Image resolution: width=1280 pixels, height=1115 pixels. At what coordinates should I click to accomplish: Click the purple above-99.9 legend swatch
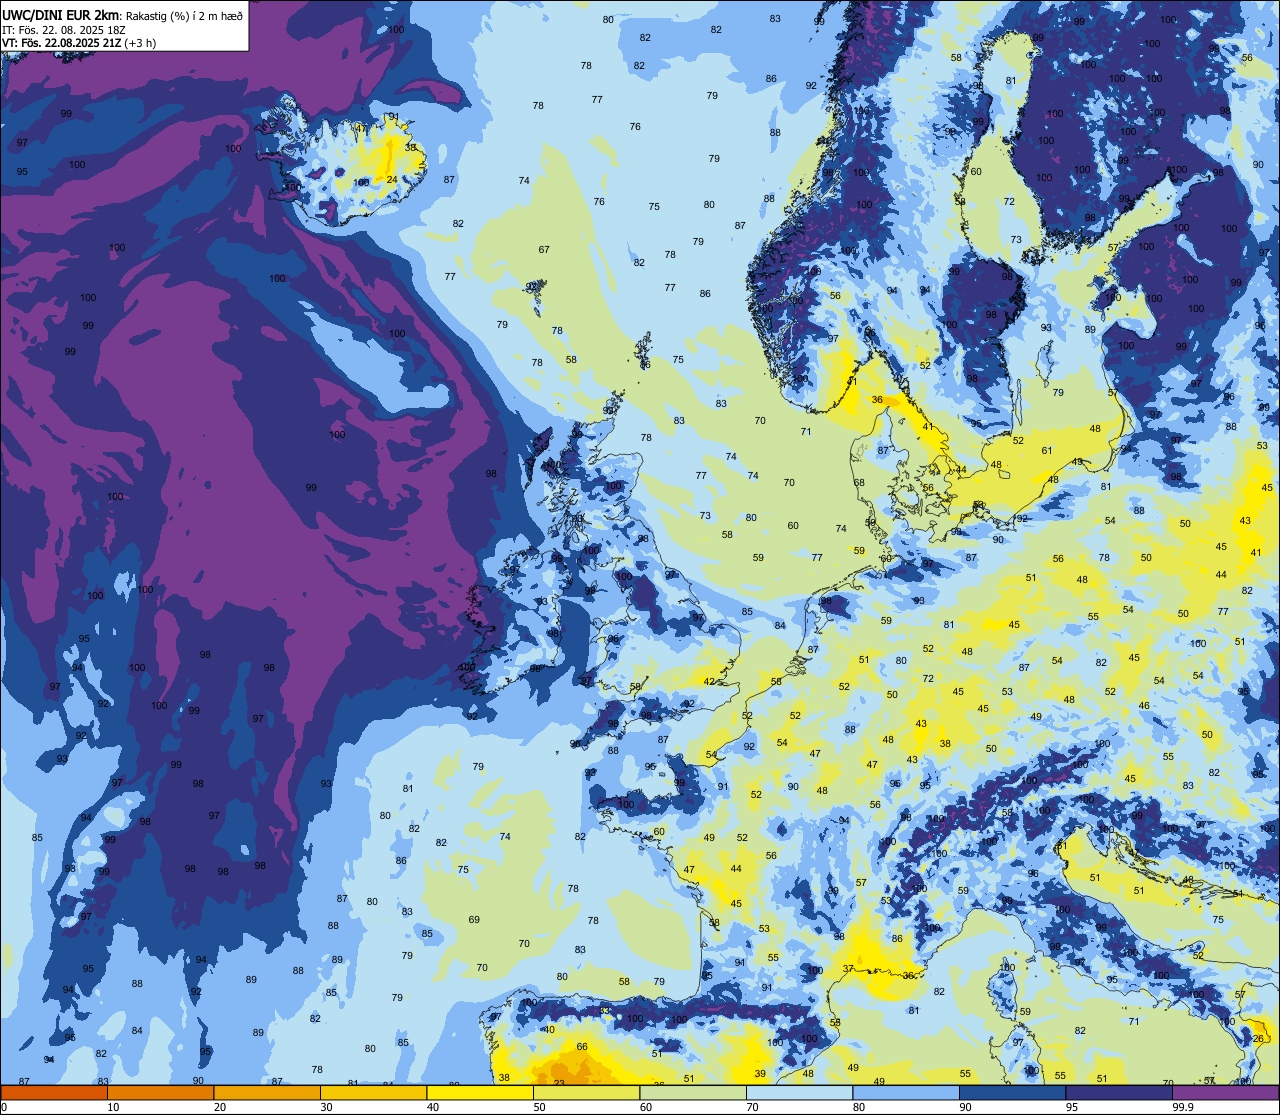click(x=1225, y=1092)
